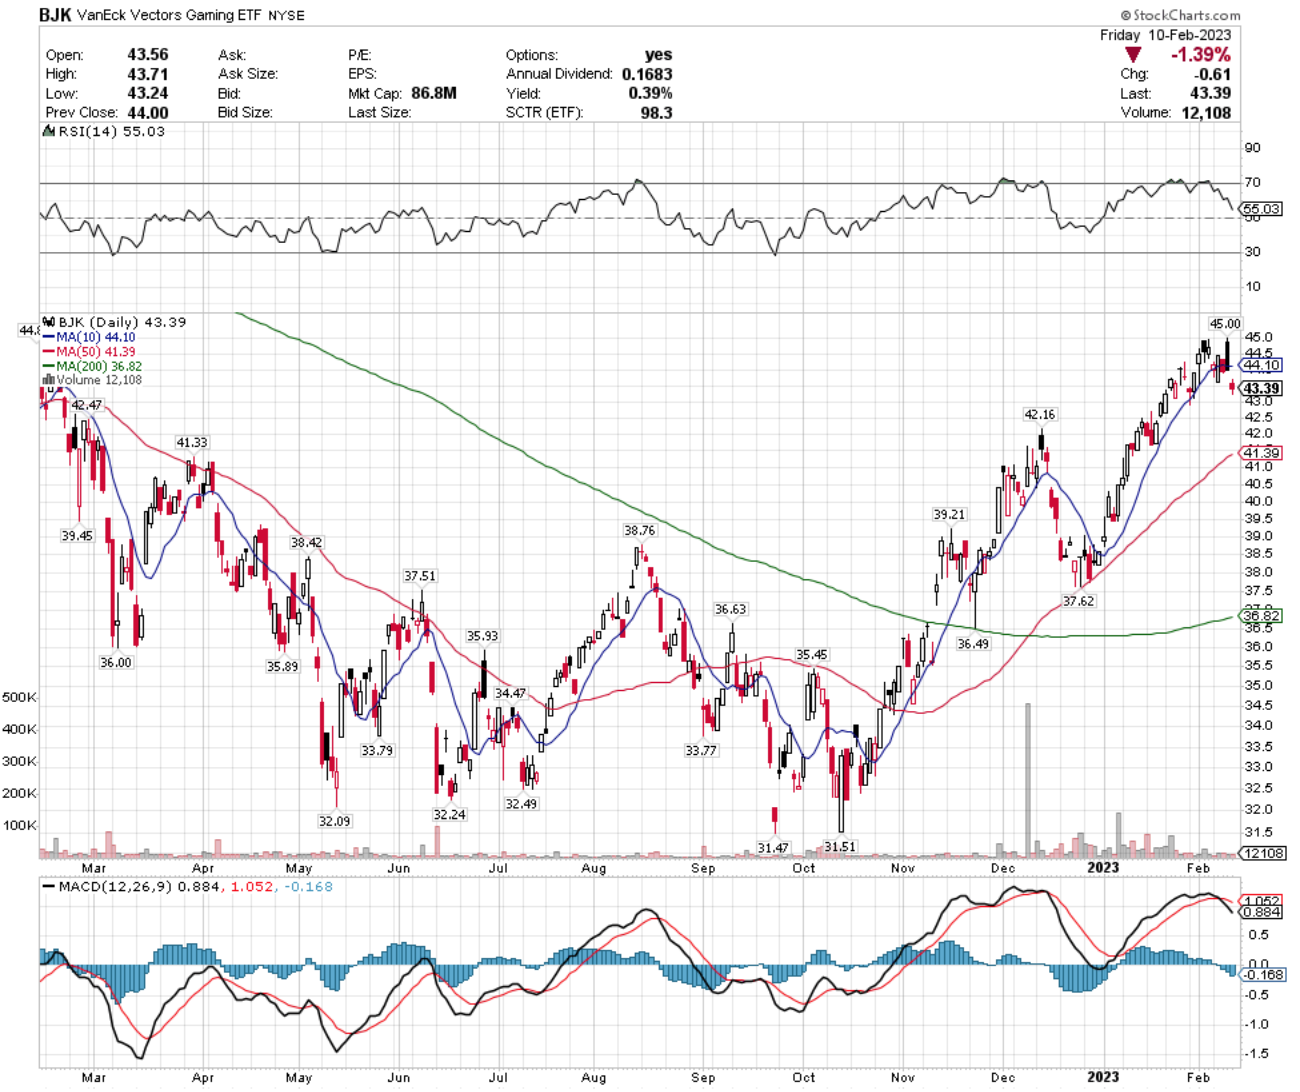Click the Chg value -0.61
Screen dimensions: 1300x1092
point(1213,74)
